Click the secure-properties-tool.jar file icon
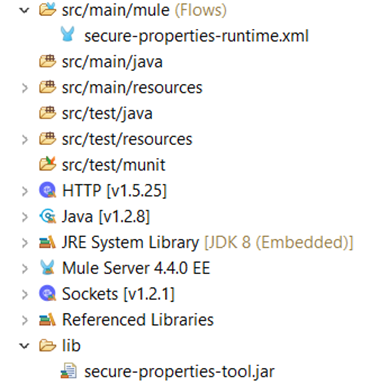The width and height of the screenshot is (379, 385). tap(68, 371)
